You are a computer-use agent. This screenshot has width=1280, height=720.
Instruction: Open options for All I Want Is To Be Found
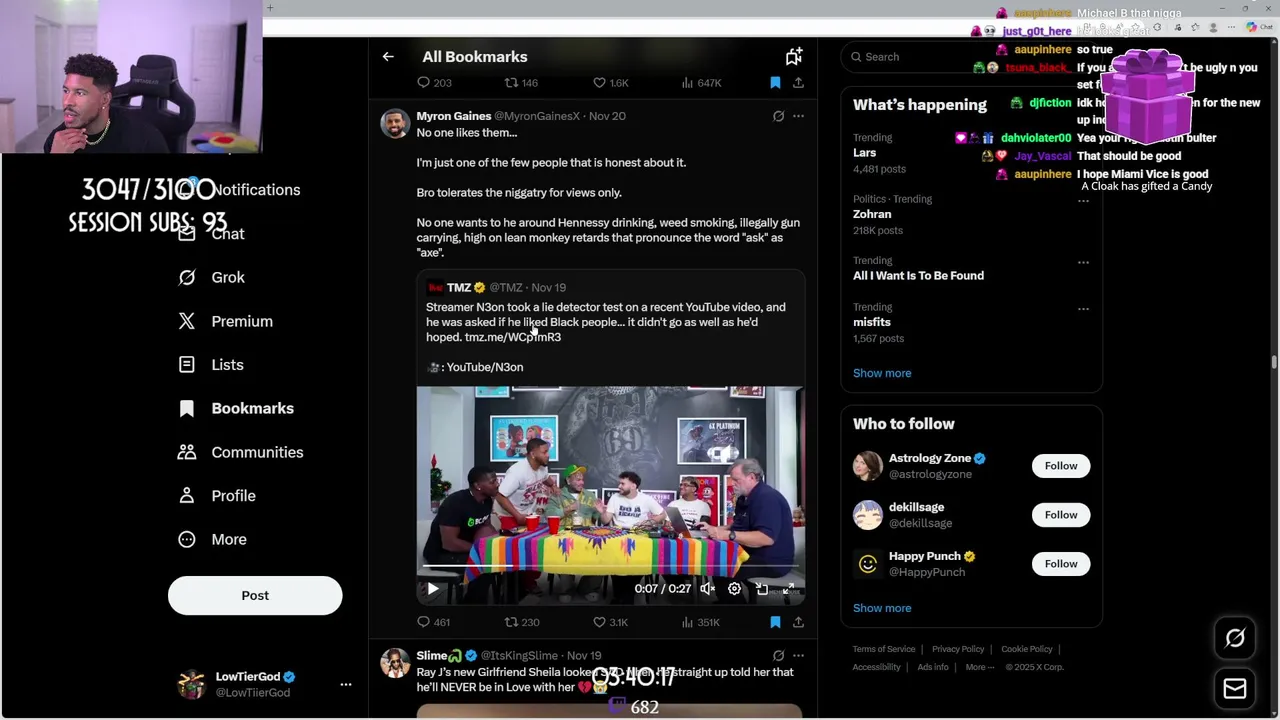click(1083, 262)
